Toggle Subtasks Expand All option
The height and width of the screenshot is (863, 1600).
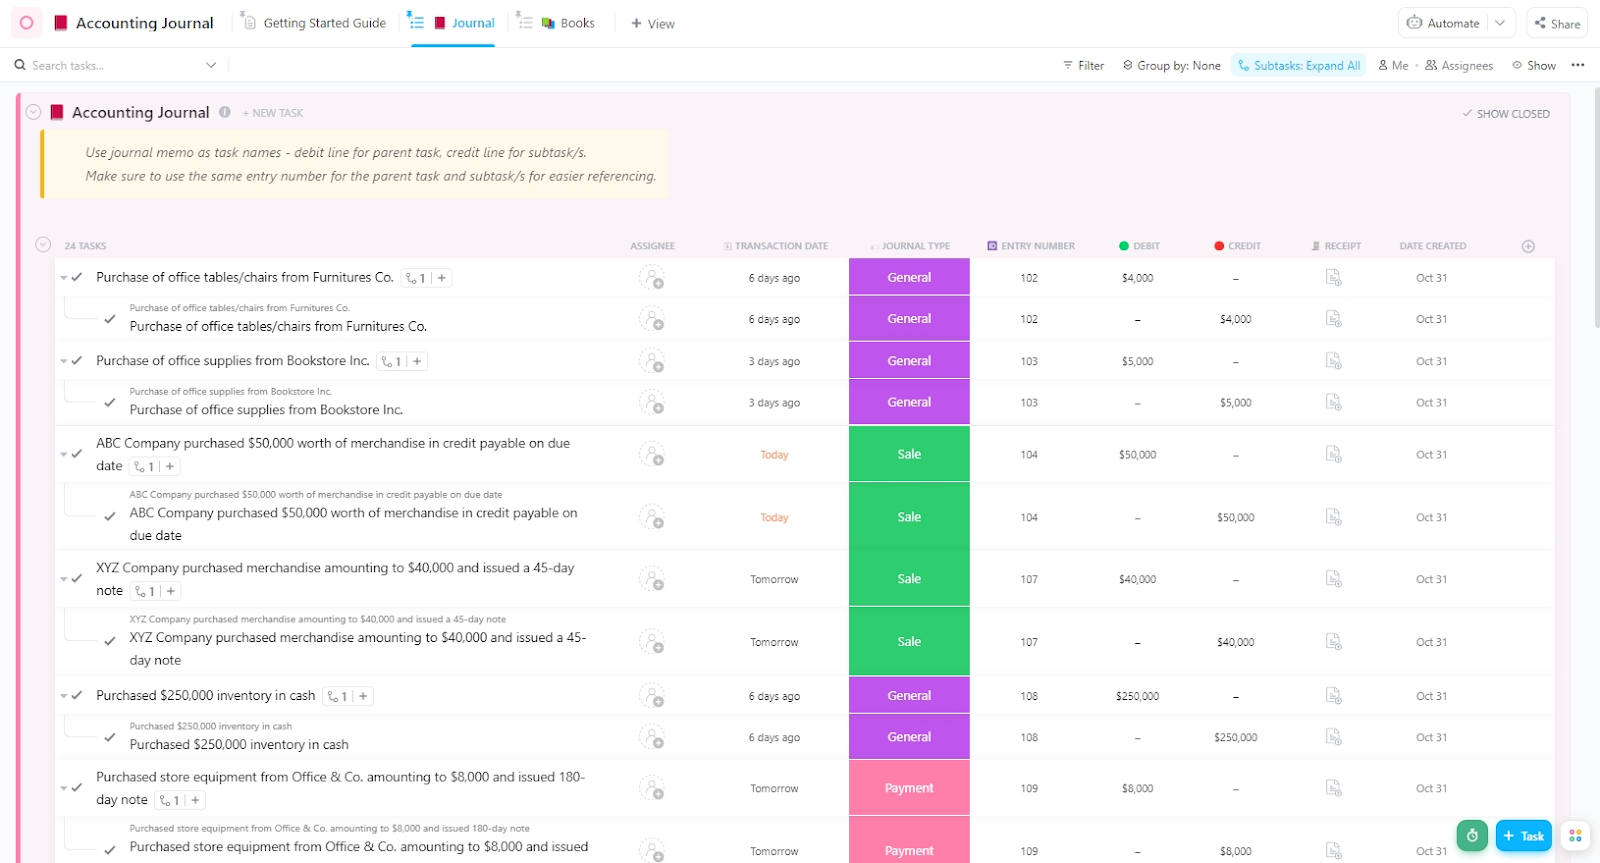pos(1299,65)
